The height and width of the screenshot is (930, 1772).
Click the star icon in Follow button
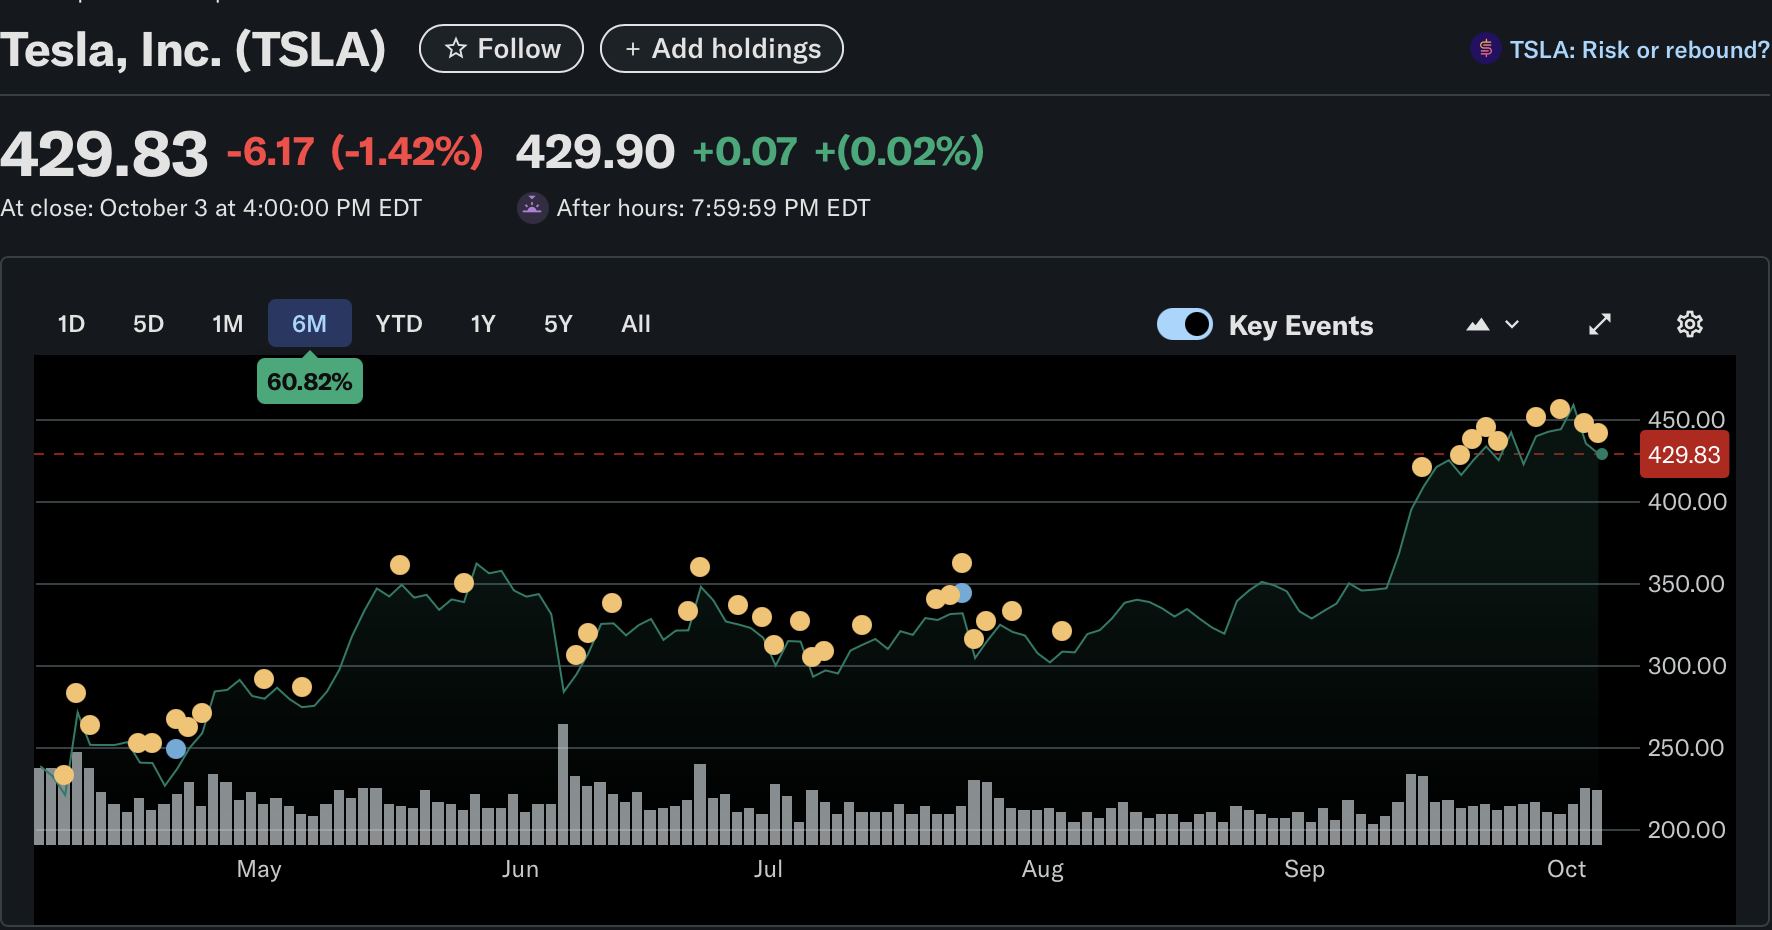(x=456, y=49)
